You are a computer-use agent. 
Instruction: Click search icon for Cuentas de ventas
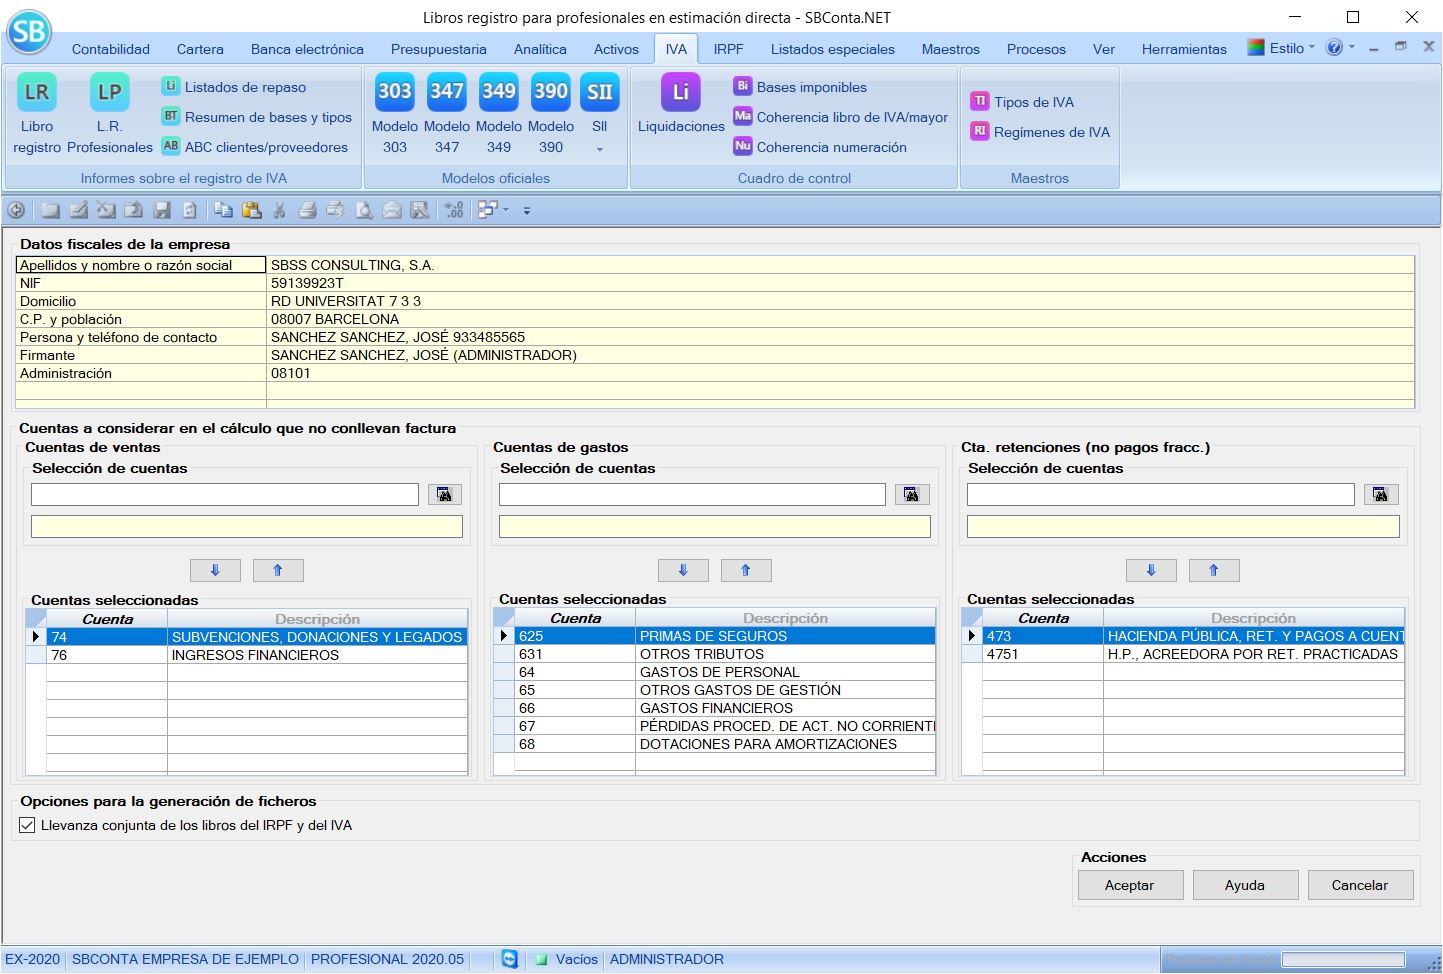click(x=445, y=495)
